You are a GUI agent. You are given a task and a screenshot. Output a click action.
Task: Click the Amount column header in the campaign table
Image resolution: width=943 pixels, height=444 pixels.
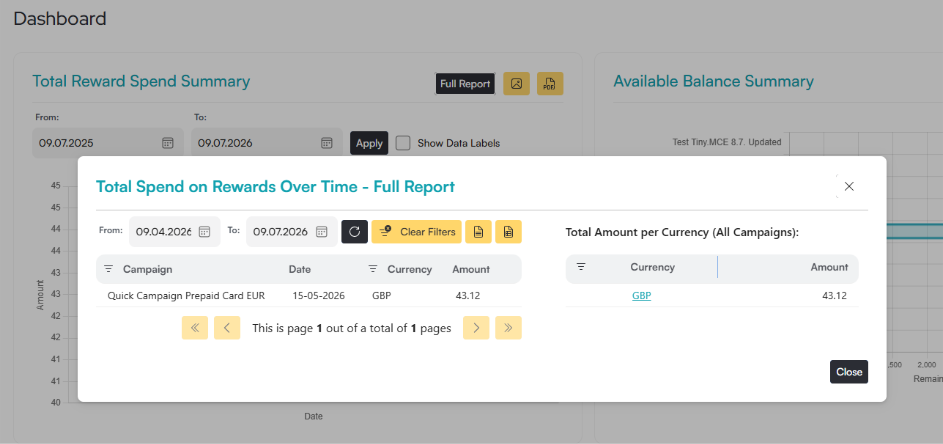[471, 269]
